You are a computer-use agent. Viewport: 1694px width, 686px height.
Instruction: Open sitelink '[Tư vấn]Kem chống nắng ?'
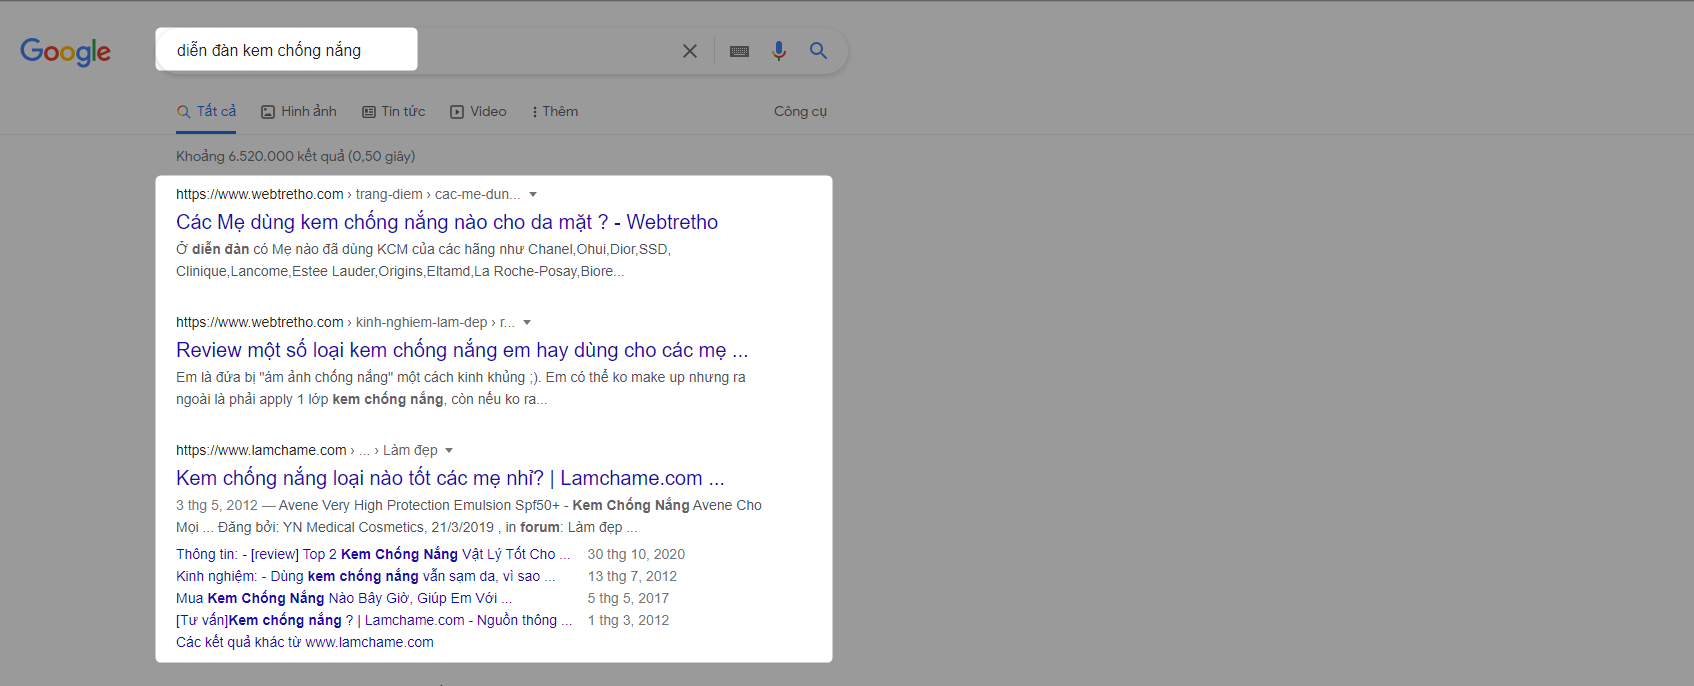[x=374, y=620]
